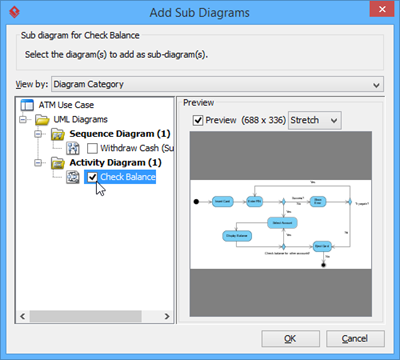Click the Check Balance diagram preview thumbnail
The image size is (400, 360).
281,225
